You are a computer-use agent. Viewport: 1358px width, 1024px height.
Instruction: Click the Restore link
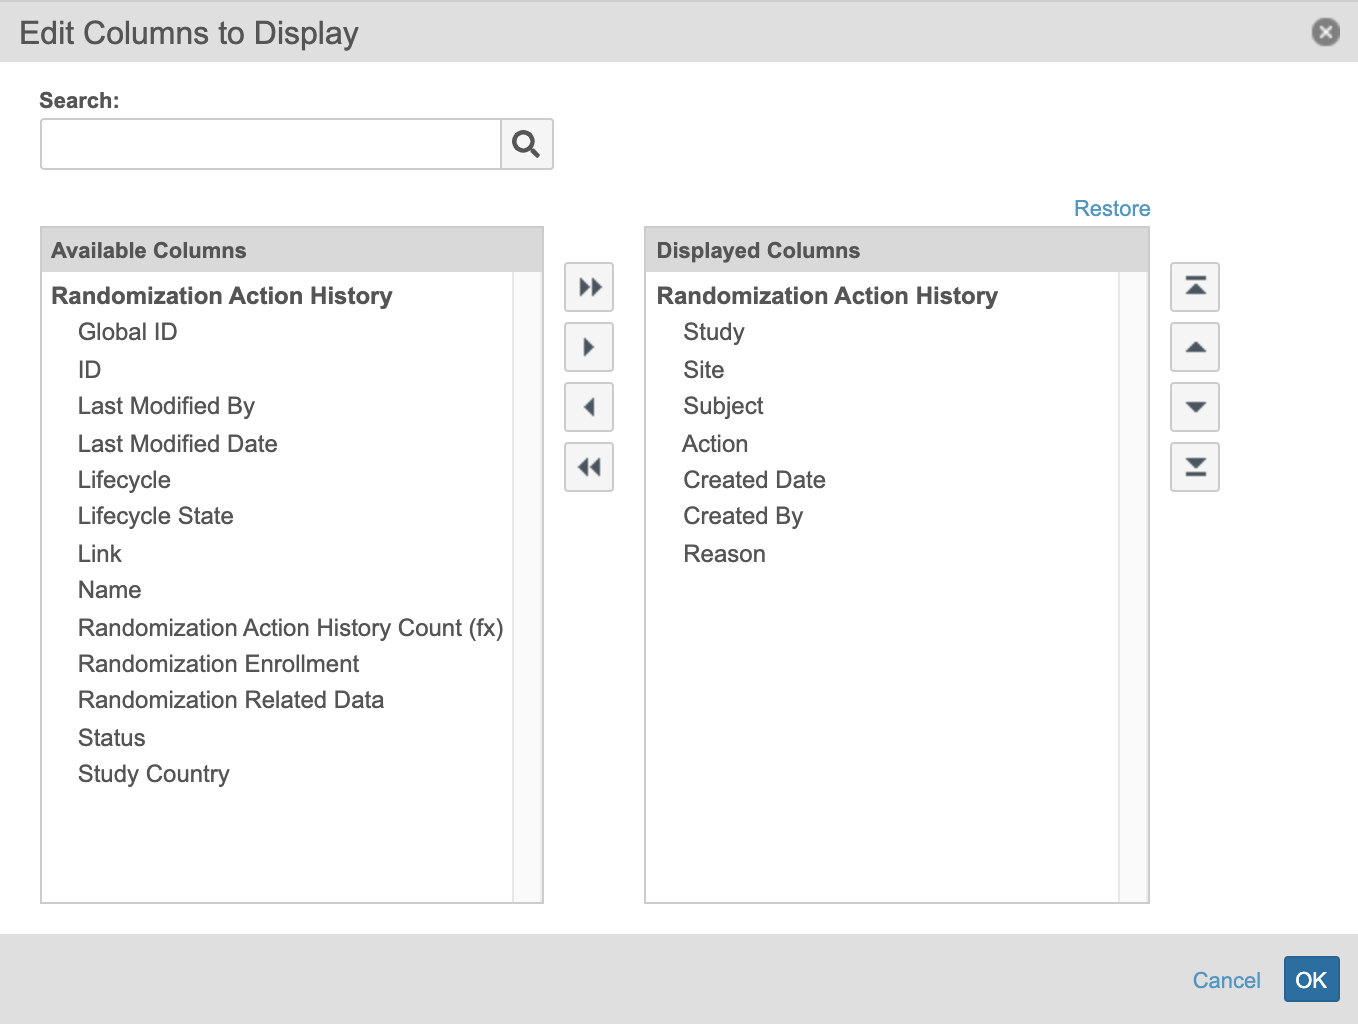click(1111, 209)
